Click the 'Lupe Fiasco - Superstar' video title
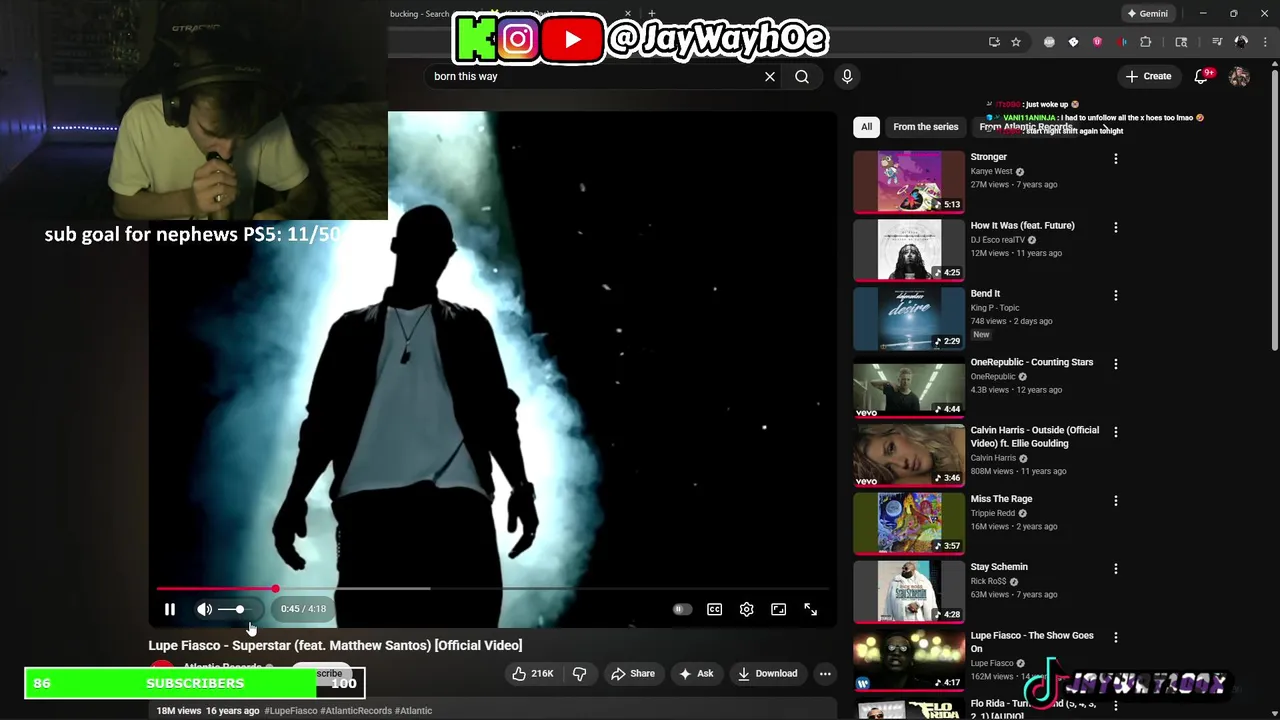1280x720 pixels. point(335,646)
